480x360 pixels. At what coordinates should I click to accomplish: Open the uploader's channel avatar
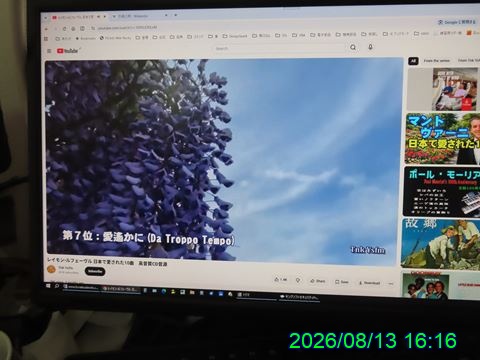(x=51, y=269)
